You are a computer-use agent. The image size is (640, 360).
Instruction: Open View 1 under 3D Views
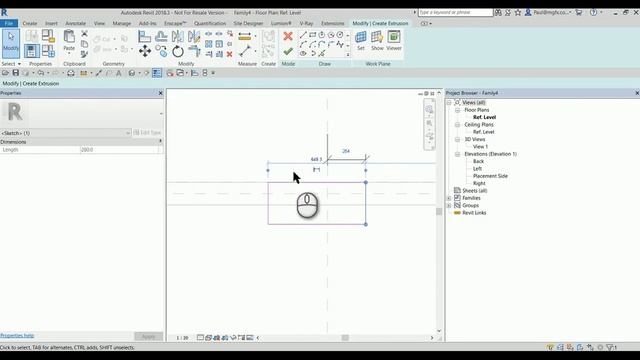tap(480, 147)
